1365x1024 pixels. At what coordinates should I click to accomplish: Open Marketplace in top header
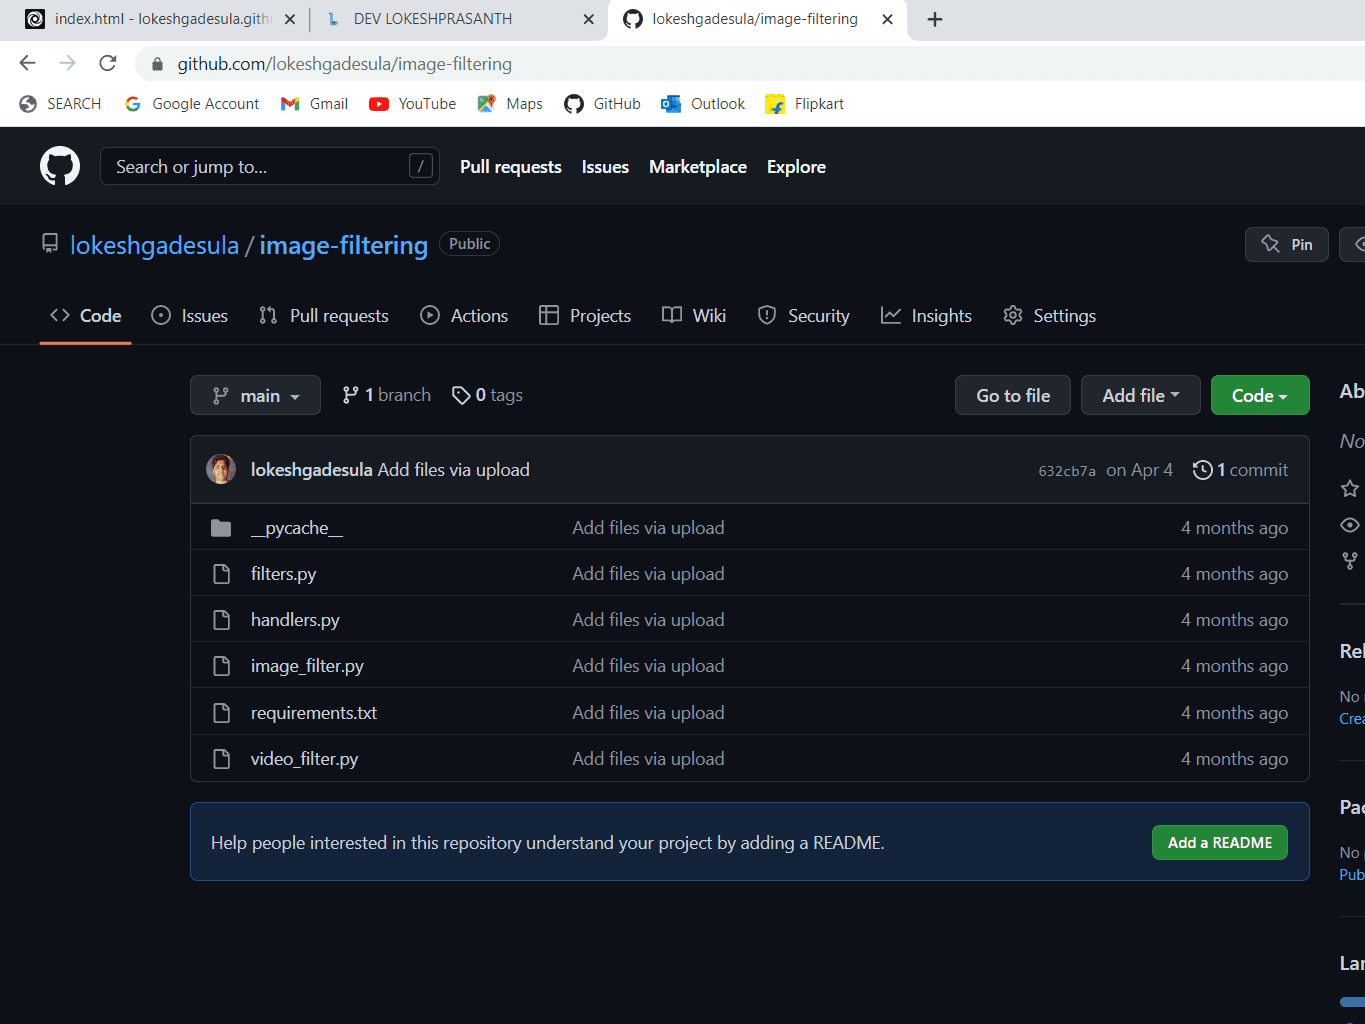pyautogui.click(x=698, y=167)
